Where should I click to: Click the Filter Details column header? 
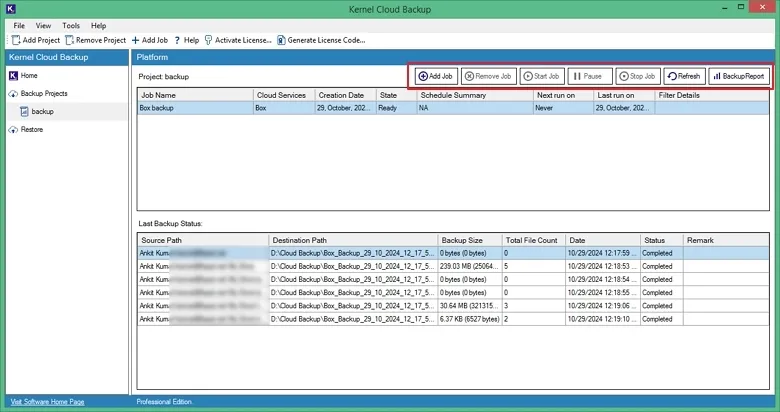coord(712,95)
